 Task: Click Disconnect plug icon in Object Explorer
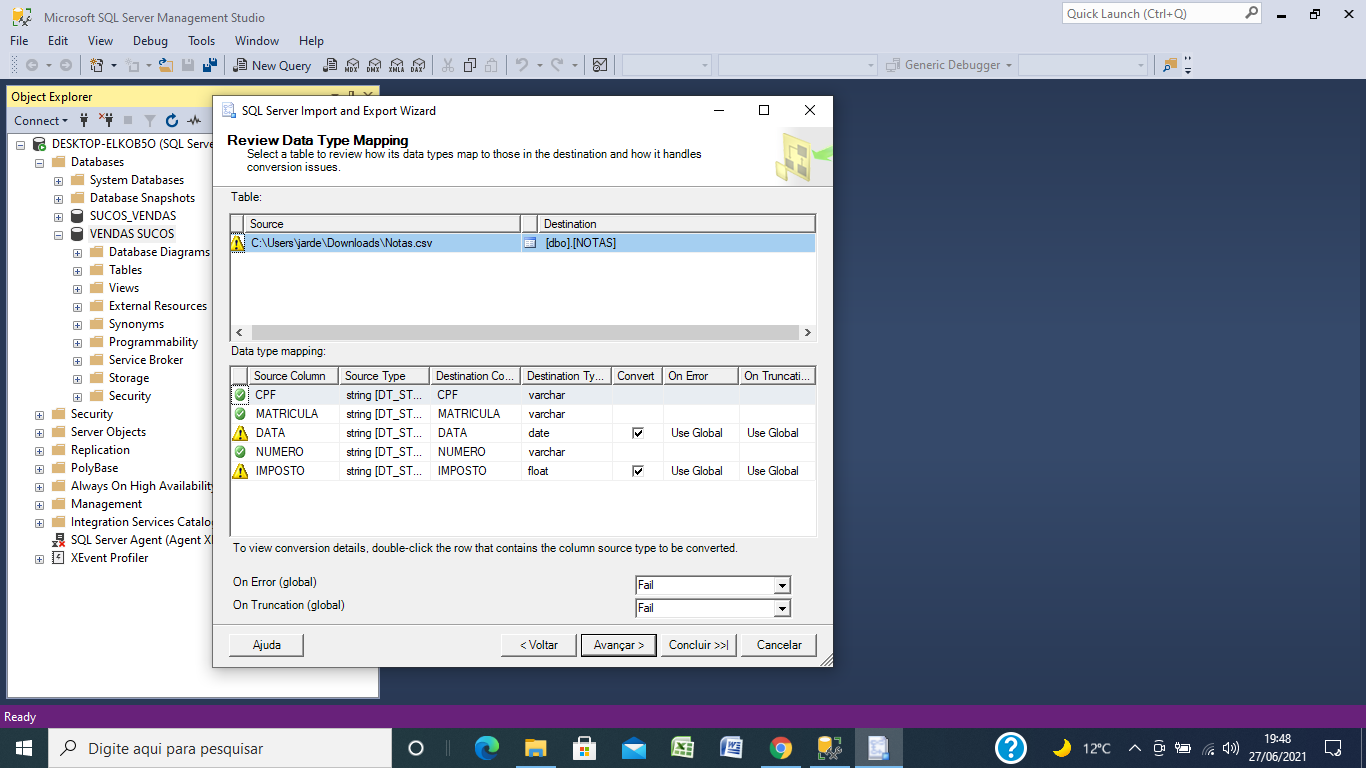tap(106, 120)
